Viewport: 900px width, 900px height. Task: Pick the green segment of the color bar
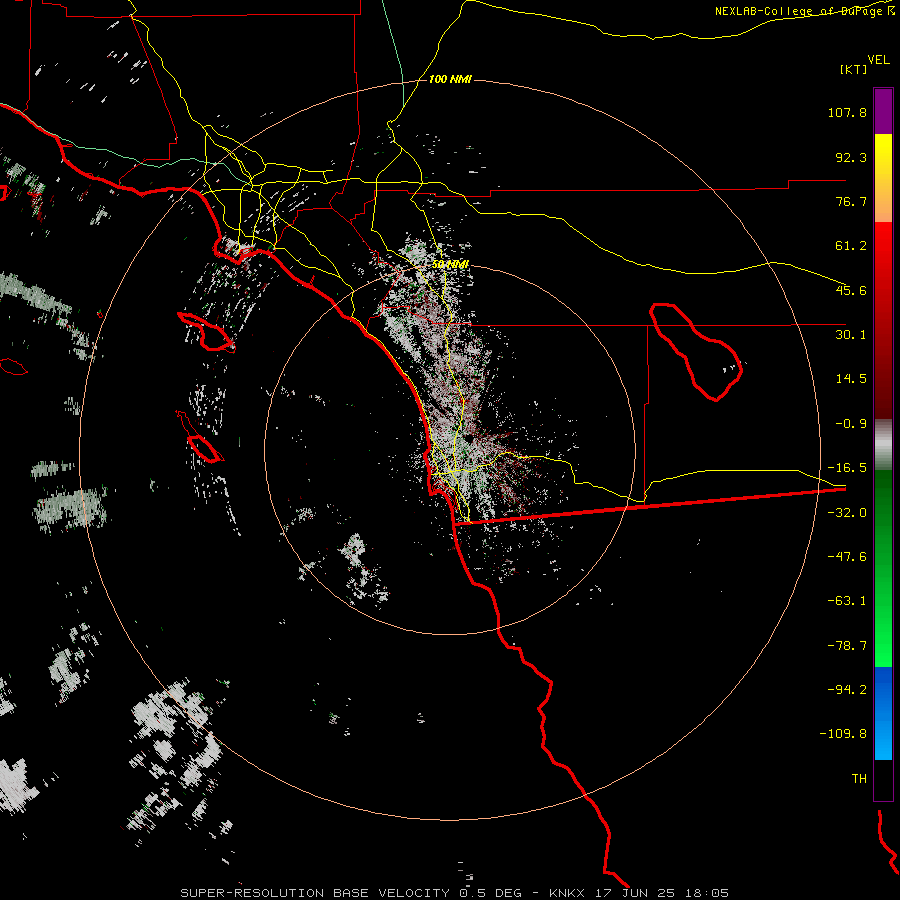coord(883,568)
